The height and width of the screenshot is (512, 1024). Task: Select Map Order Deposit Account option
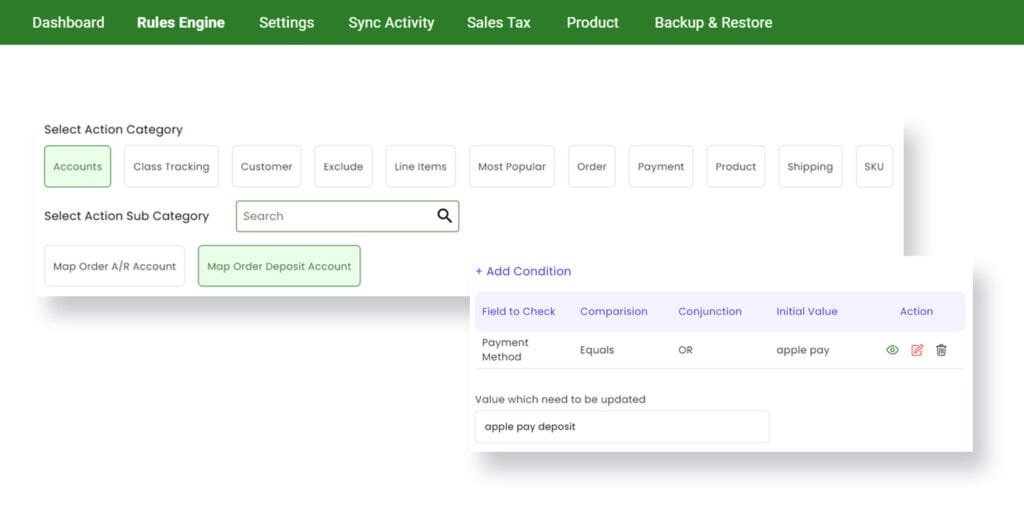pyautogui.click(x=279, y=266)
